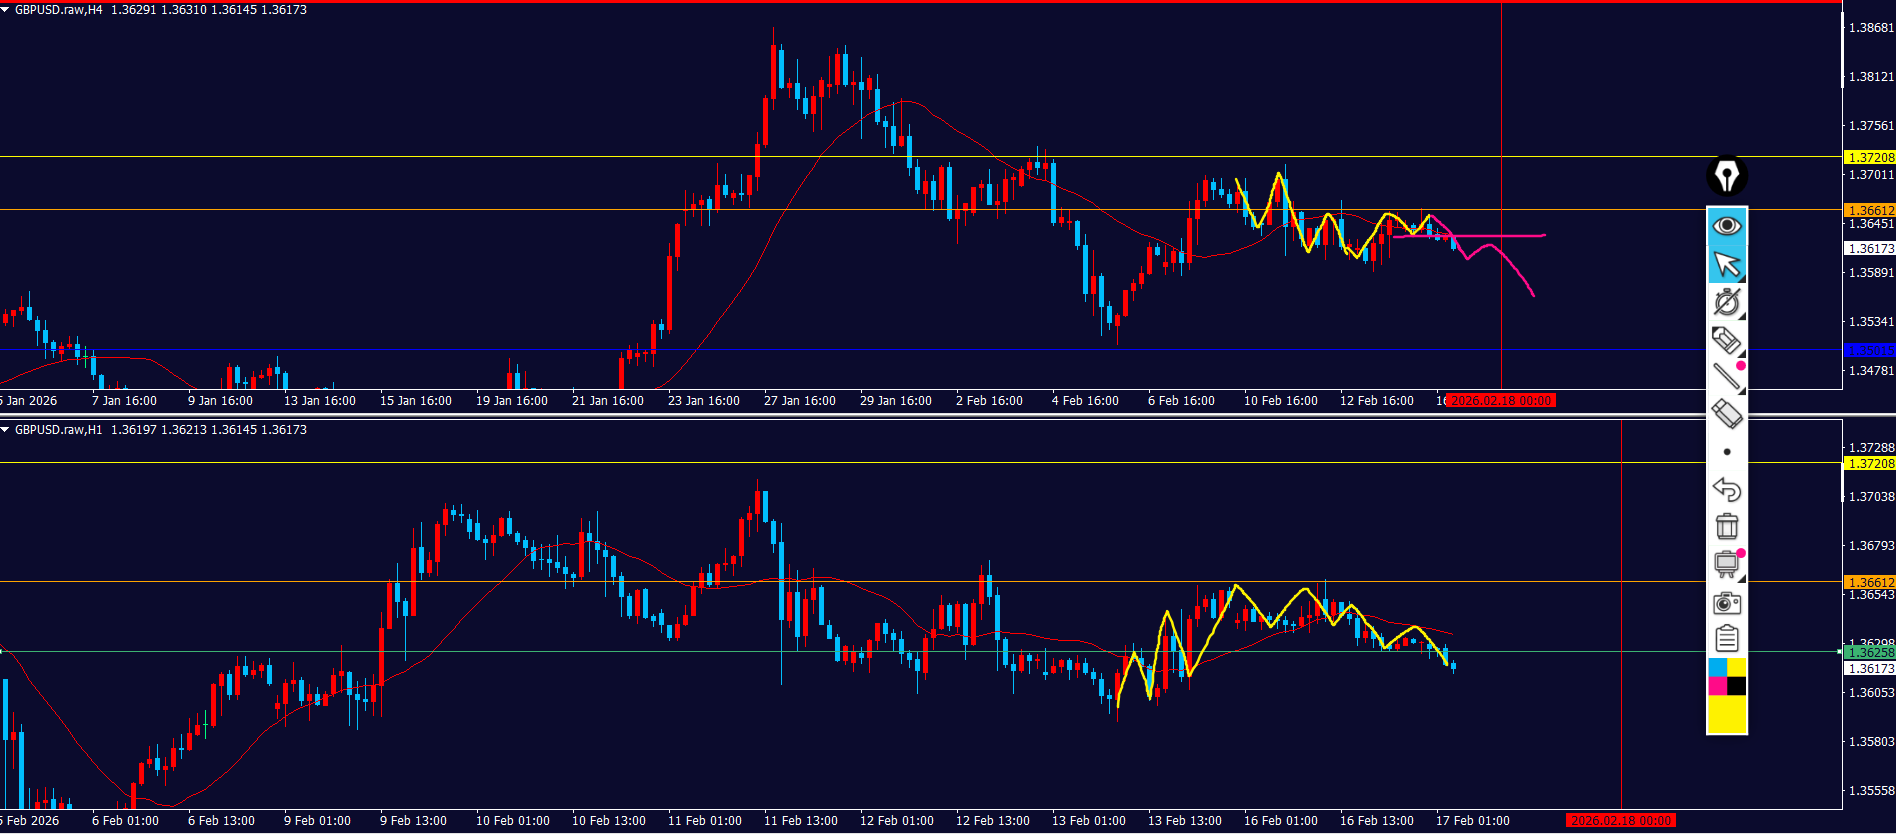This screenshot has height=834, width=1896.
Task: Pick the pink color swatch
Action: tap(1717, 686)
